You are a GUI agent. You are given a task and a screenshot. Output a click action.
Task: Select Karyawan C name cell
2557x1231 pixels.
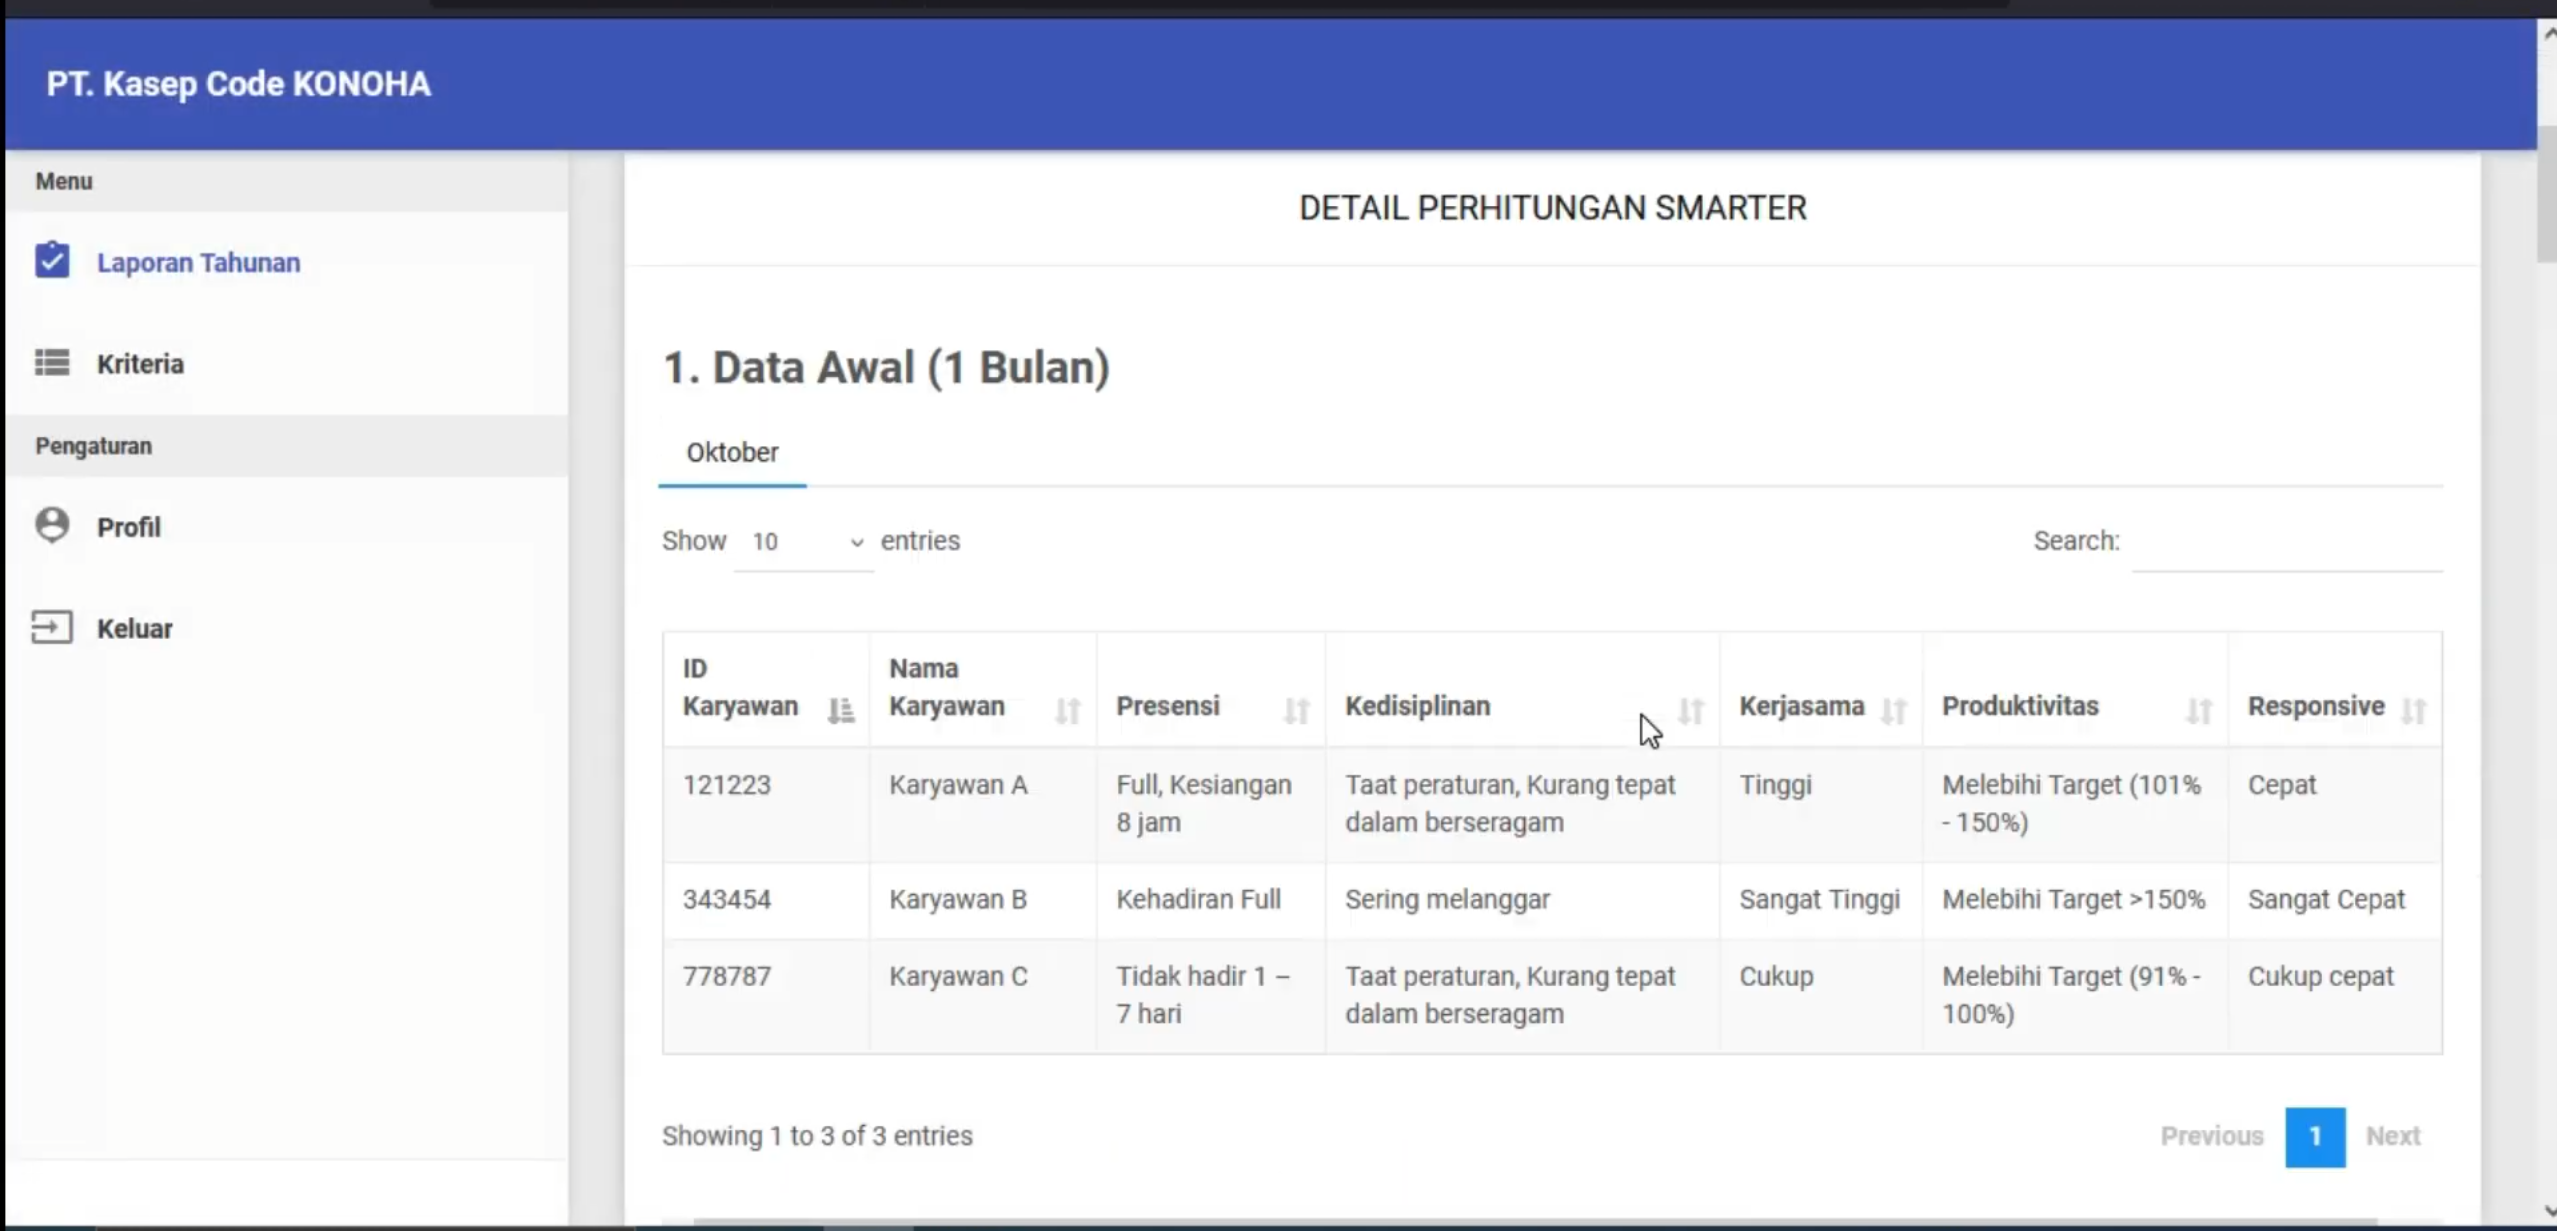coord(983,995)
